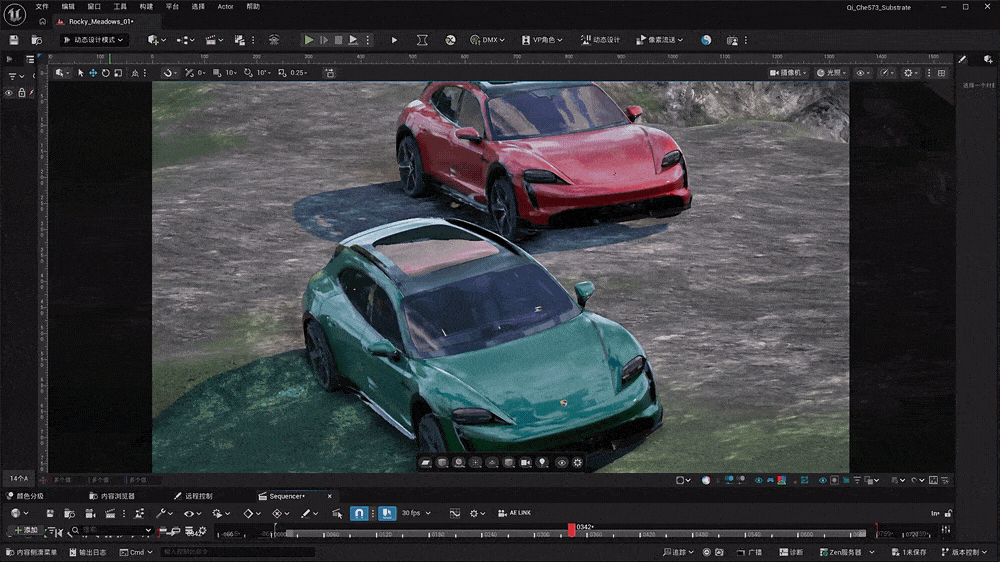Open the 工具 menu
Screen dimensions: 1000x562
point(120,6)
